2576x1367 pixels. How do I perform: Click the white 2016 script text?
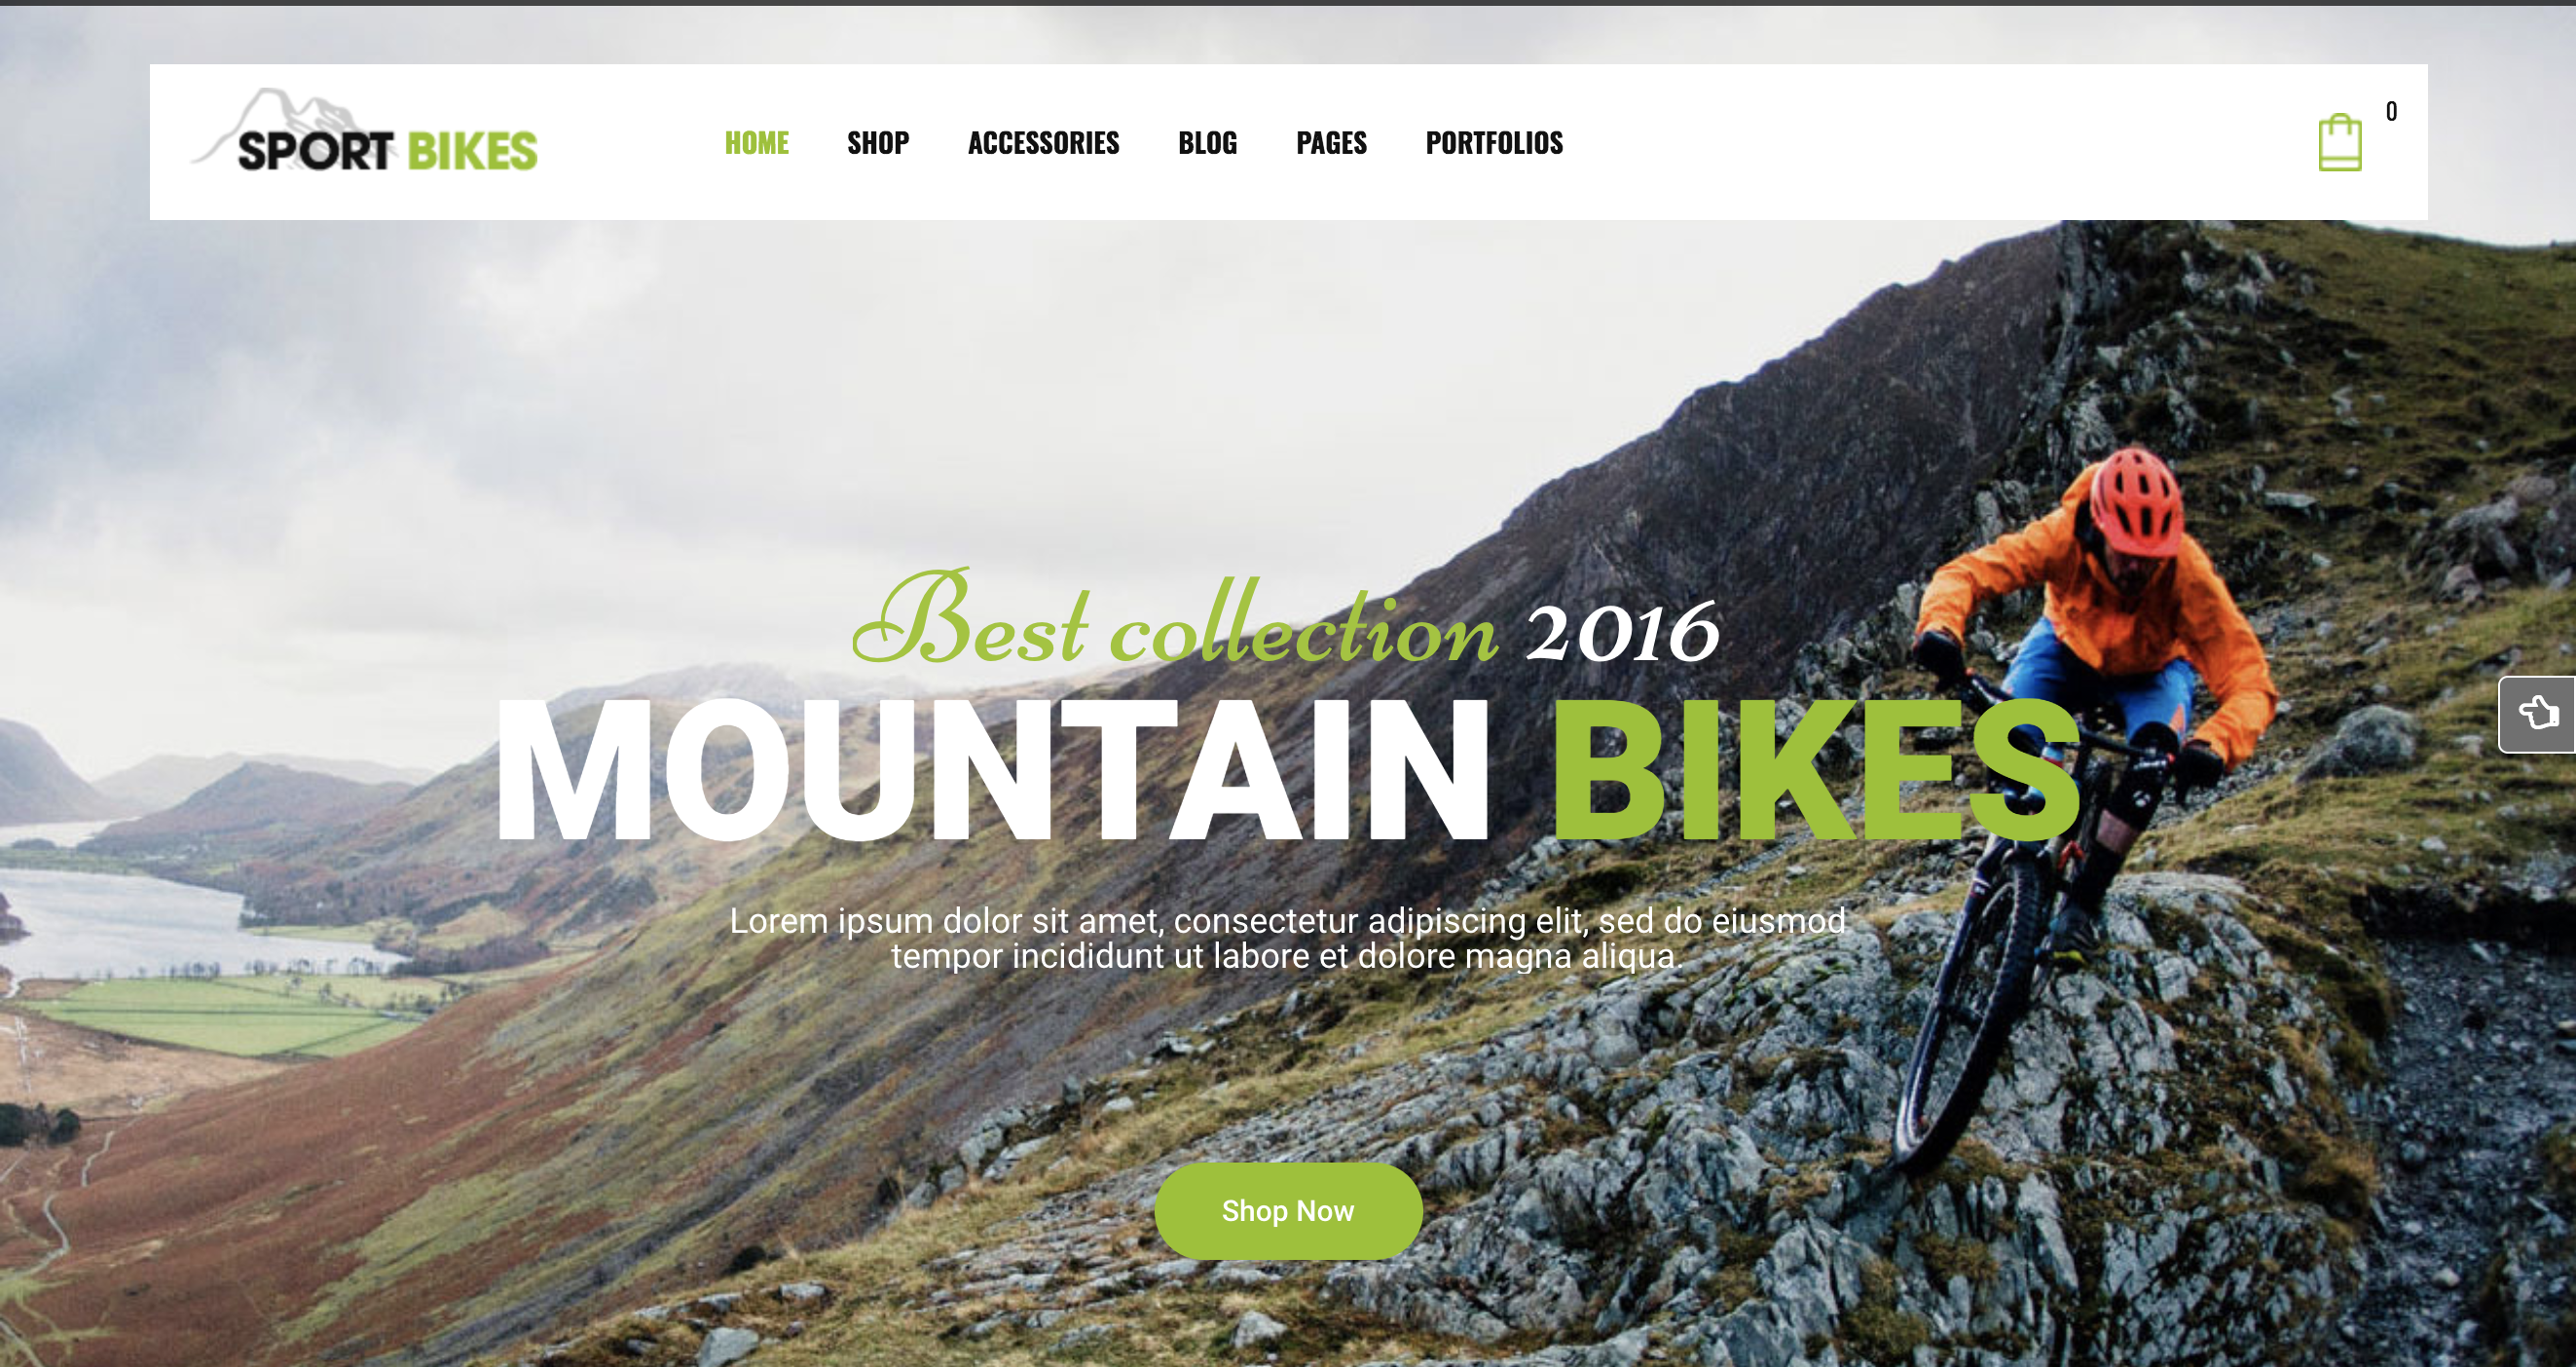(x=1622, y=633)
